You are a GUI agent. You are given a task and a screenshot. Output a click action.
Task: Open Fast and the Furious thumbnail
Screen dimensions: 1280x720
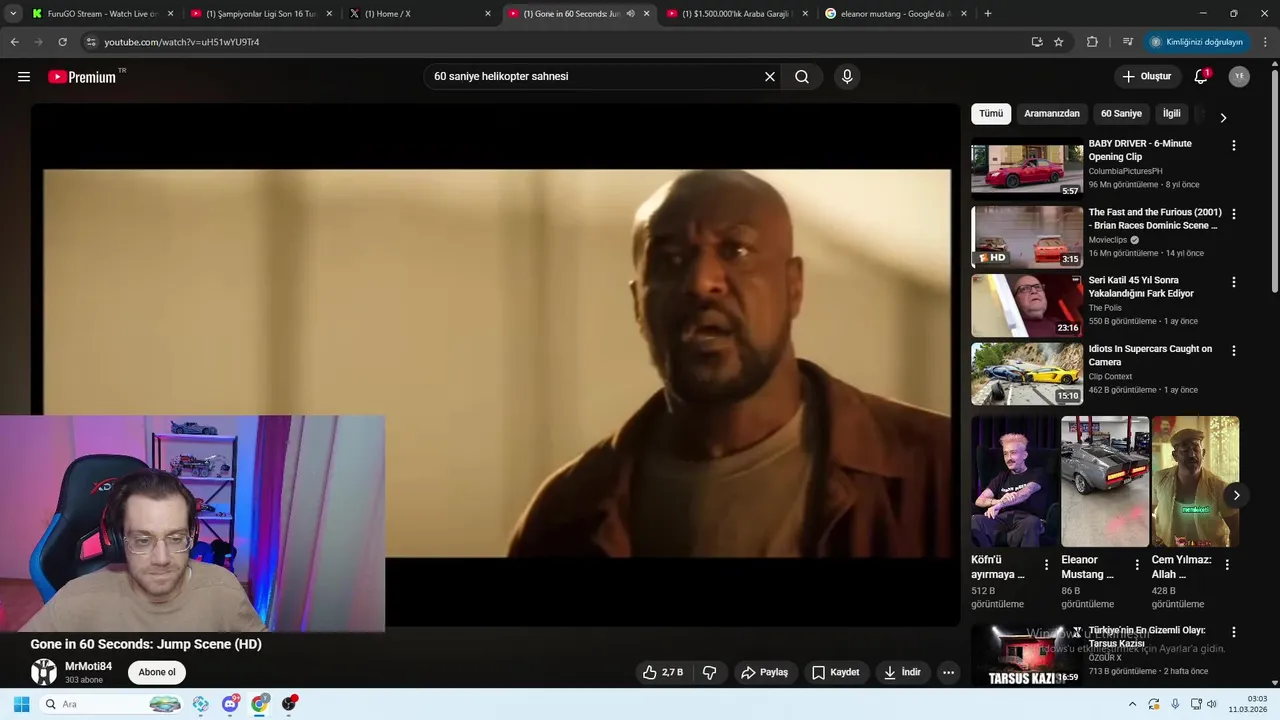click(x=1027, y=237)
